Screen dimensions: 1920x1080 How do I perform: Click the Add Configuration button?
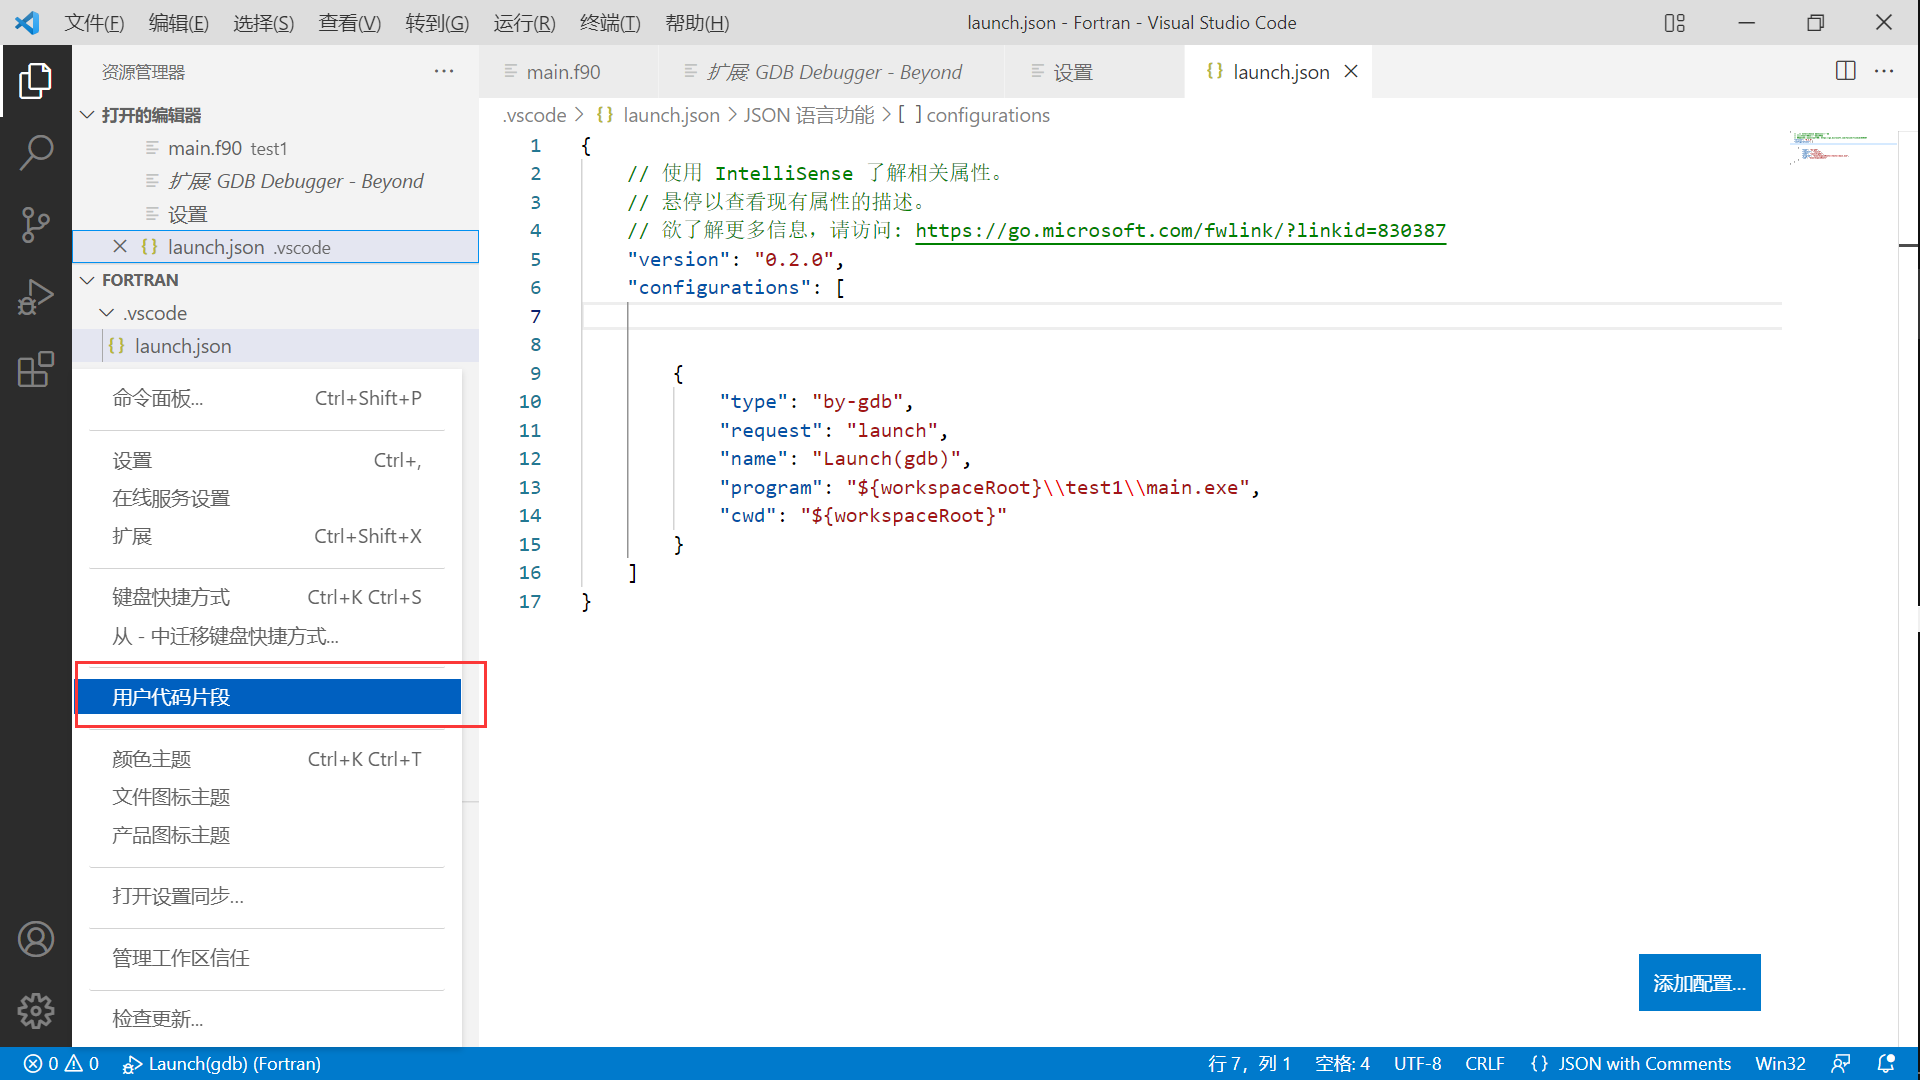[1699, 982]
